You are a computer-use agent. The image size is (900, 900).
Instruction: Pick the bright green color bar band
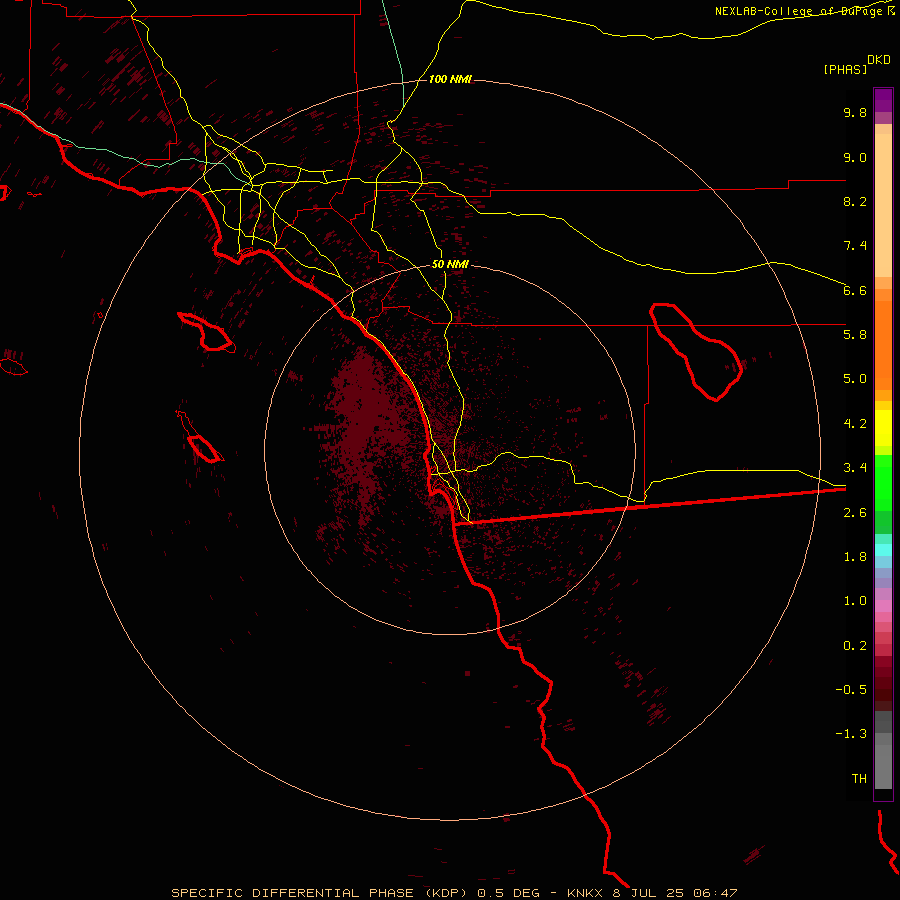(x=883, y=483)
